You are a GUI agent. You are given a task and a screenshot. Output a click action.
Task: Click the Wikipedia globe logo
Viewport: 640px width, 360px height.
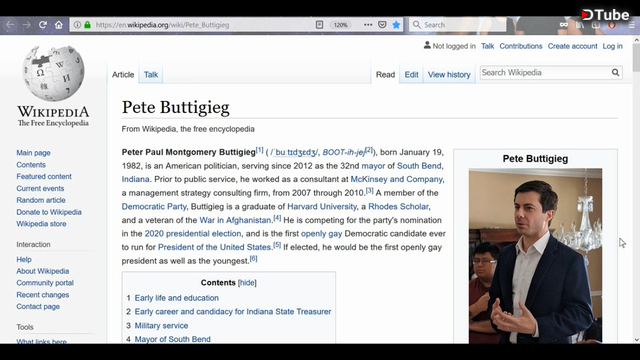(x=53, y=73)
